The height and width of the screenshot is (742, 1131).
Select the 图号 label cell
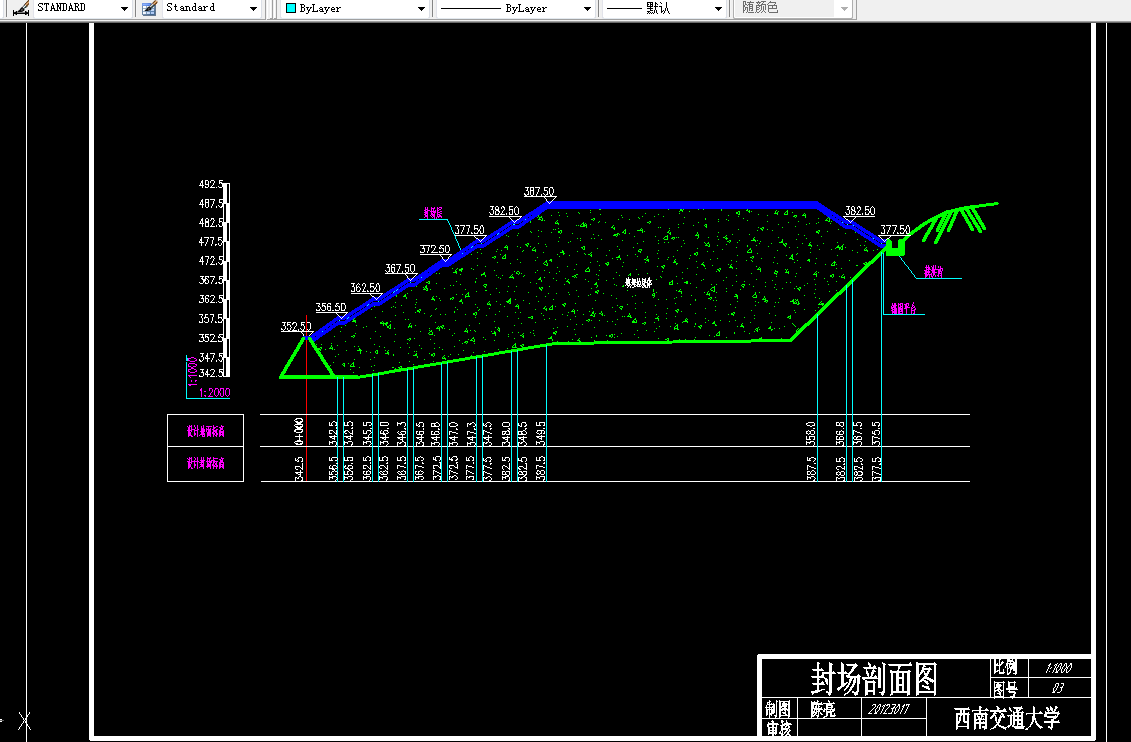[1005, 689]
